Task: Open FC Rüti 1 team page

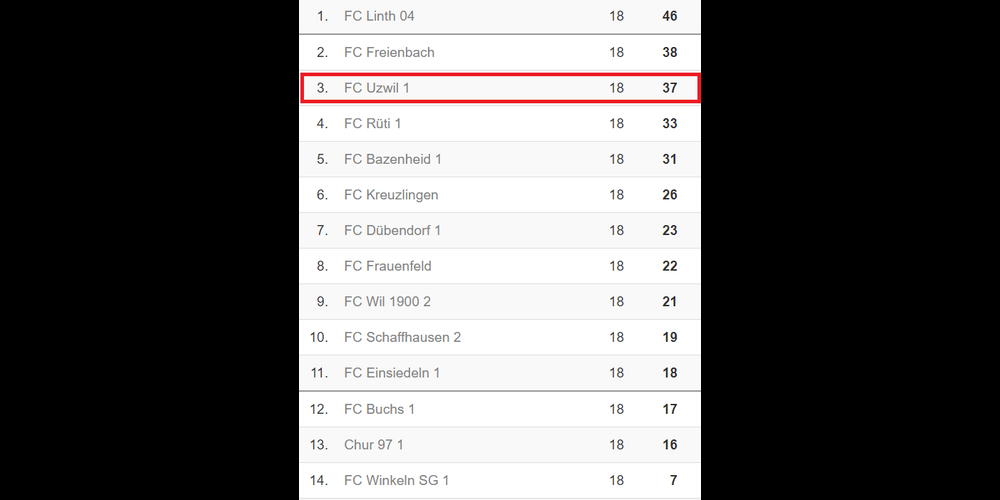Action: [x=372, y=123]
